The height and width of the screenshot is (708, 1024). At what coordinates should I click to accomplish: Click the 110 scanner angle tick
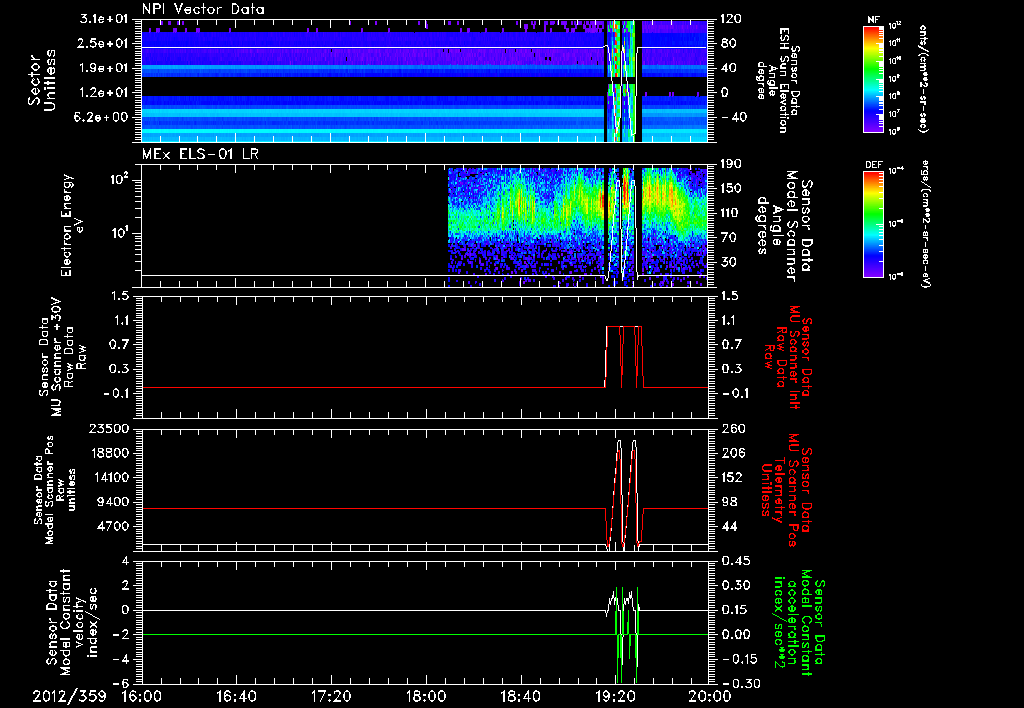[x=730, y=213]
